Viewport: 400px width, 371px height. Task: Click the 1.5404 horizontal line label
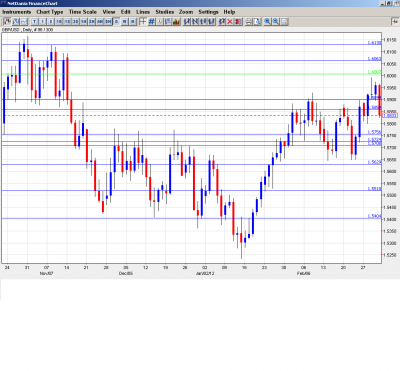point(374,216)
